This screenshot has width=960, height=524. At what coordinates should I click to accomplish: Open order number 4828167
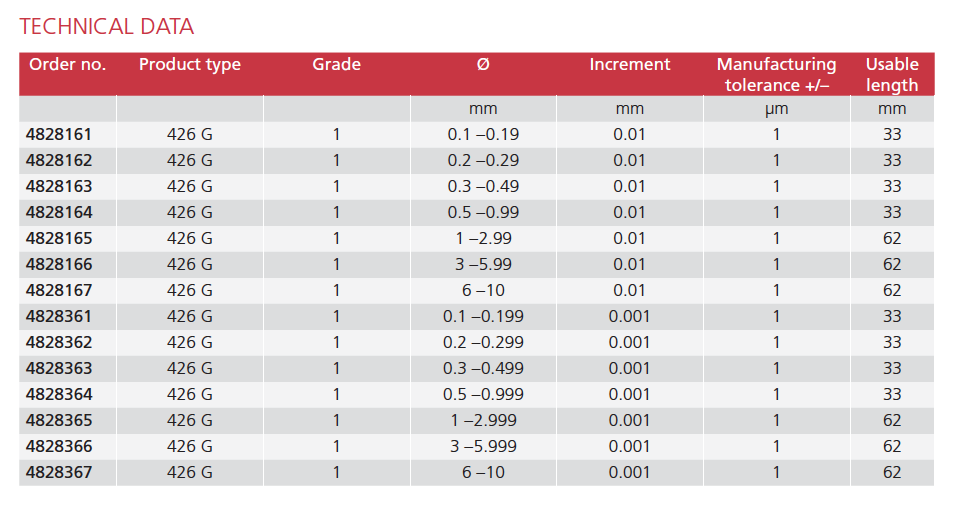[x=60, y=290]
